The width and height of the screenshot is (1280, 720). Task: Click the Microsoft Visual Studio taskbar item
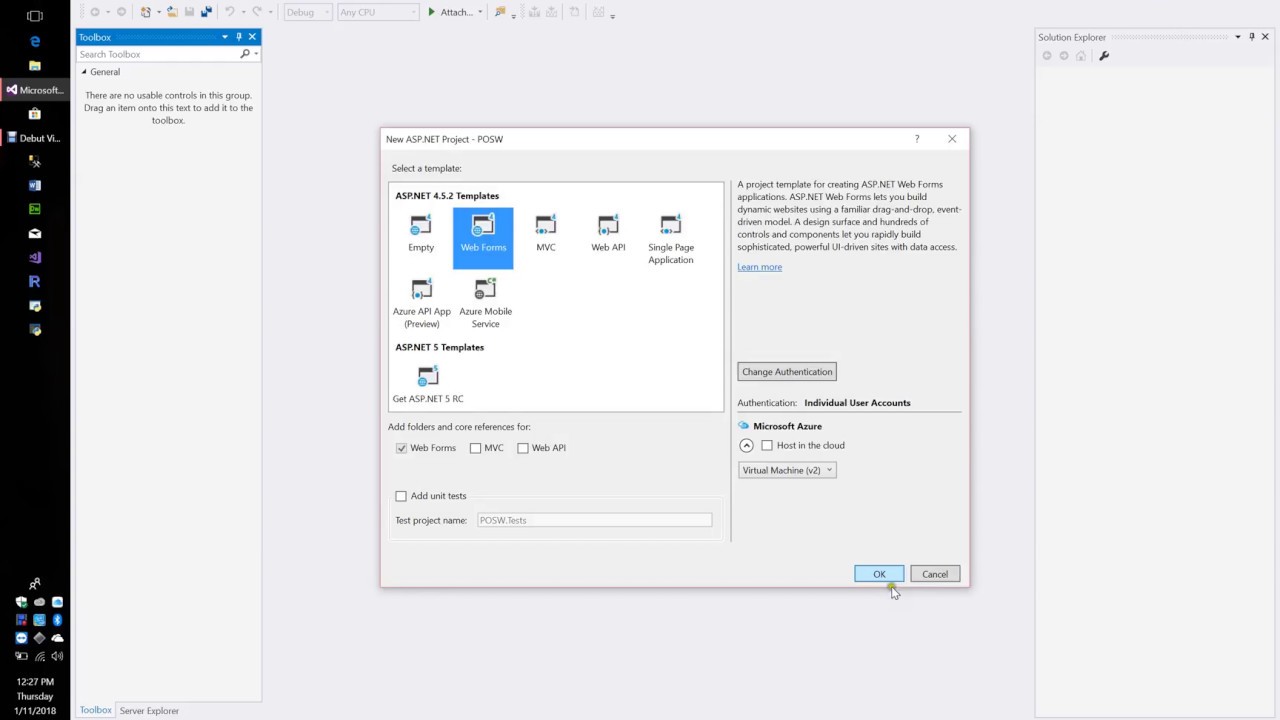tap(35, 90)
